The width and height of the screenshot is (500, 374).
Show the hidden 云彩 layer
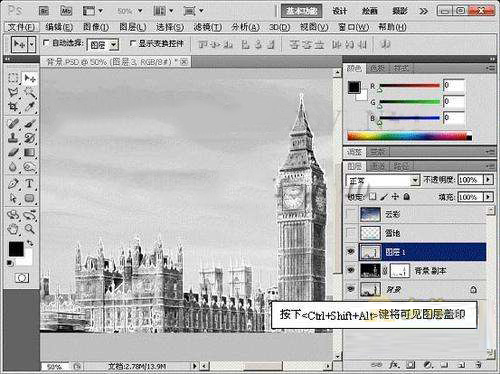[x=351, y=214]
